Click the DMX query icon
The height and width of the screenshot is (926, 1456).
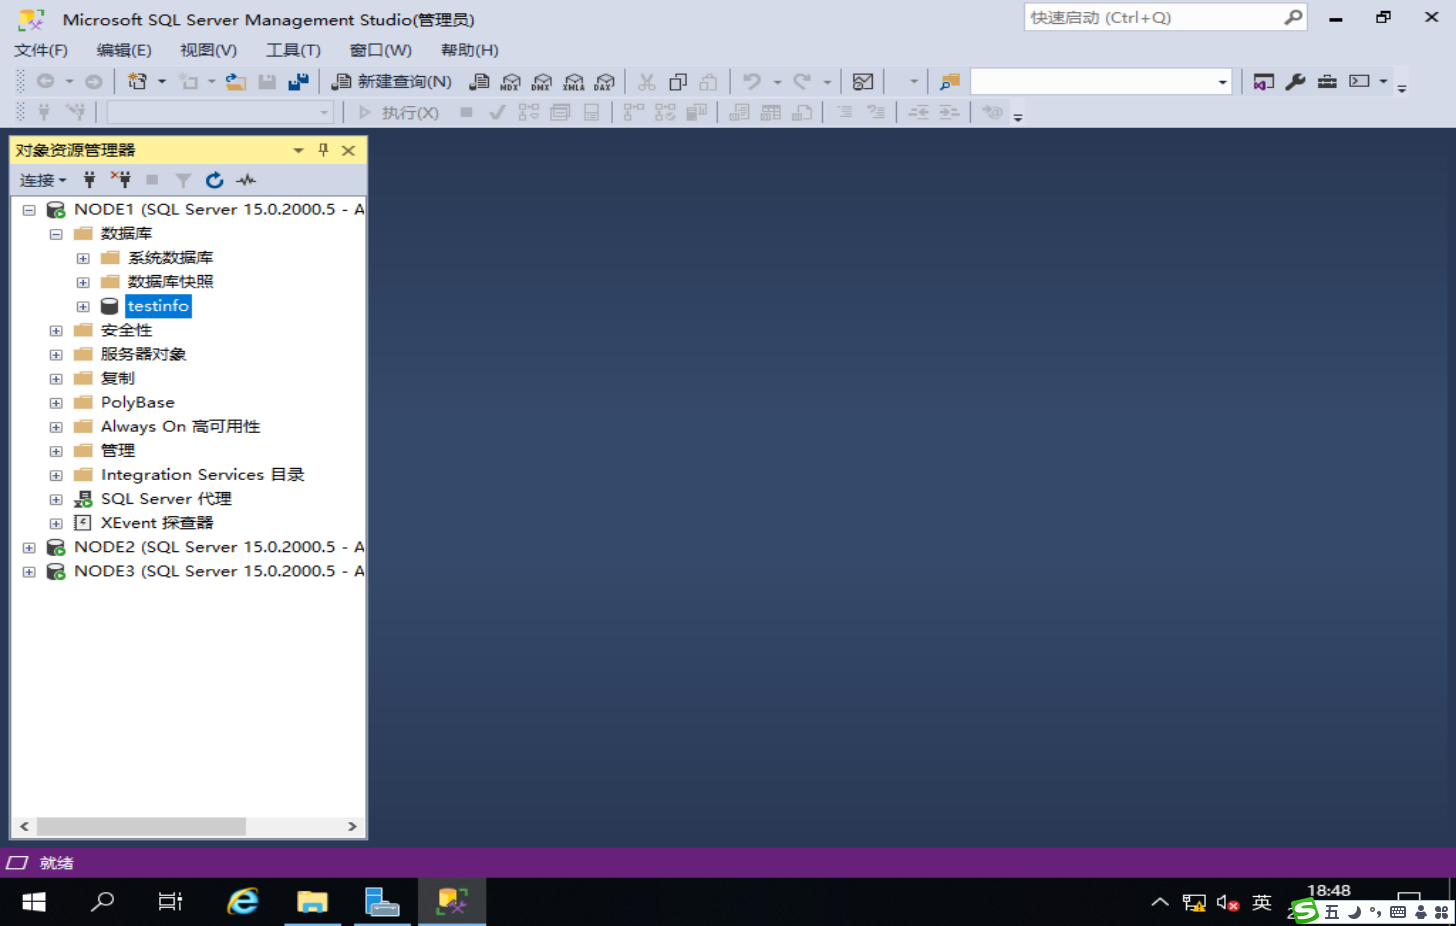(x=542, y=82)
